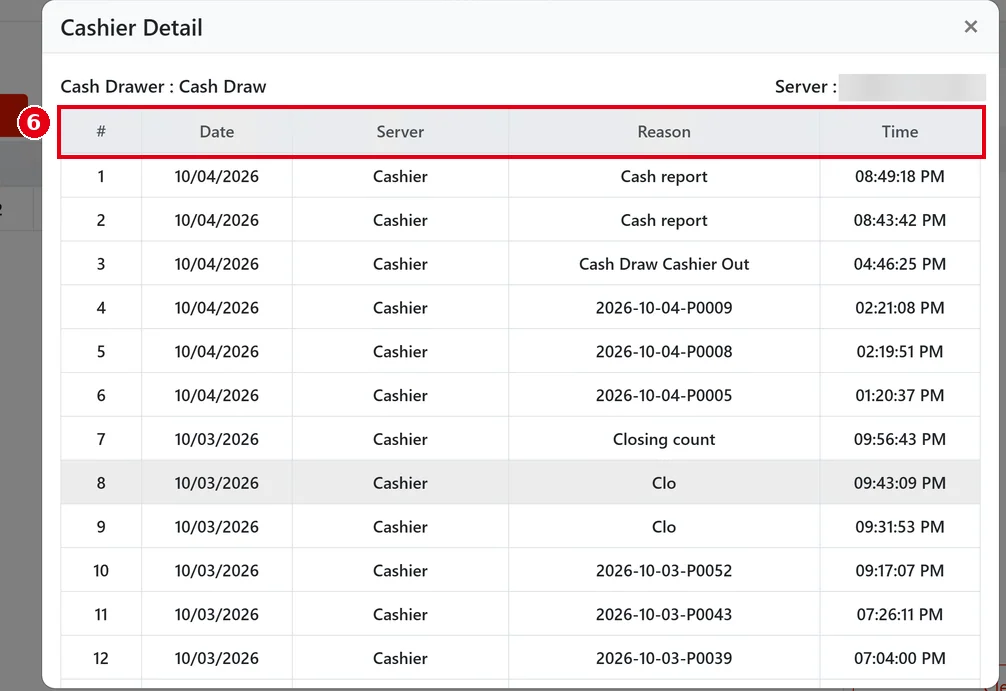Click the time 09:56:43 PM
1006x691 pixels.
pyautogui.click(x=899, y=439)
